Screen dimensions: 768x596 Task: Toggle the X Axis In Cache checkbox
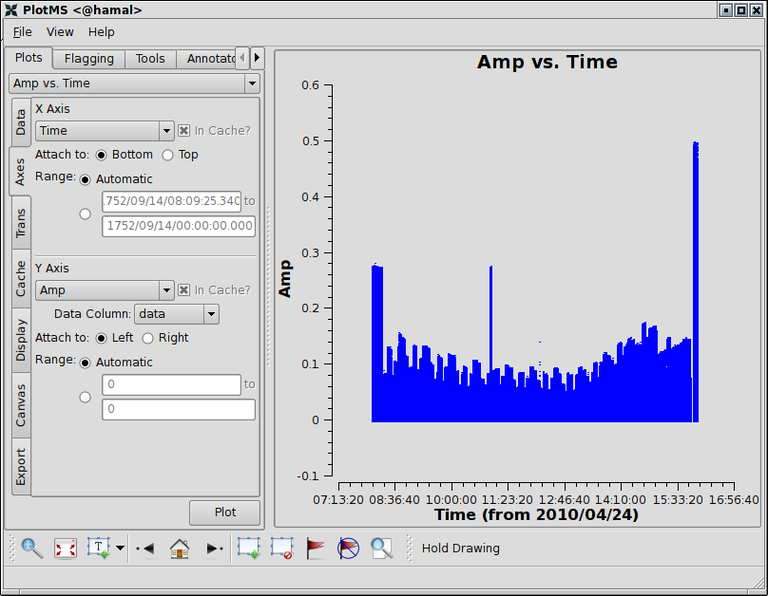184,131
